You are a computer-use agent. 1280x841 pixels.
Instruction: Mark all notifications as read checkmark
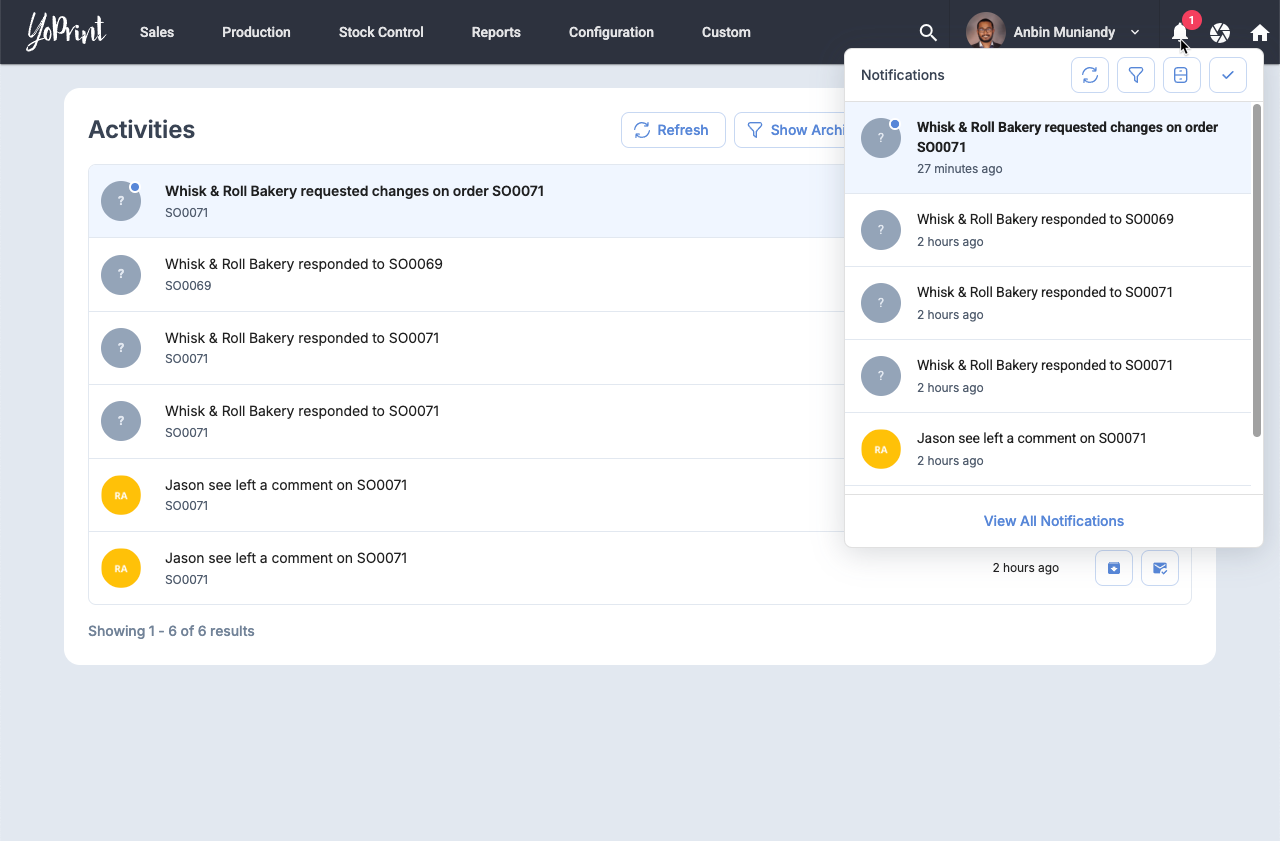coord(1227,75)
